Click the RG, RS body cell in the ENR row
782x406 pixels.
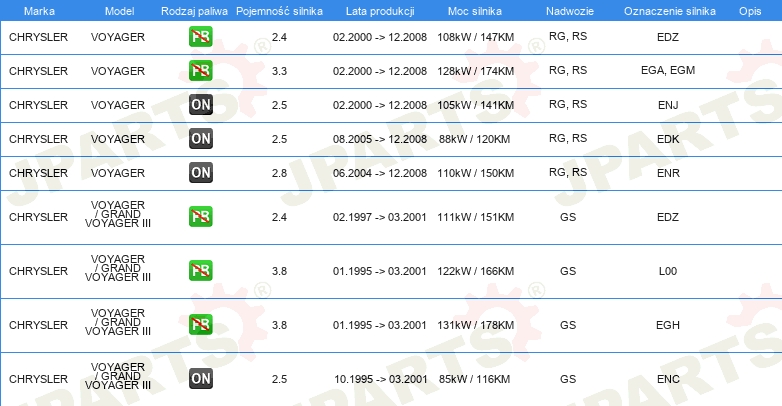point(568,172)
